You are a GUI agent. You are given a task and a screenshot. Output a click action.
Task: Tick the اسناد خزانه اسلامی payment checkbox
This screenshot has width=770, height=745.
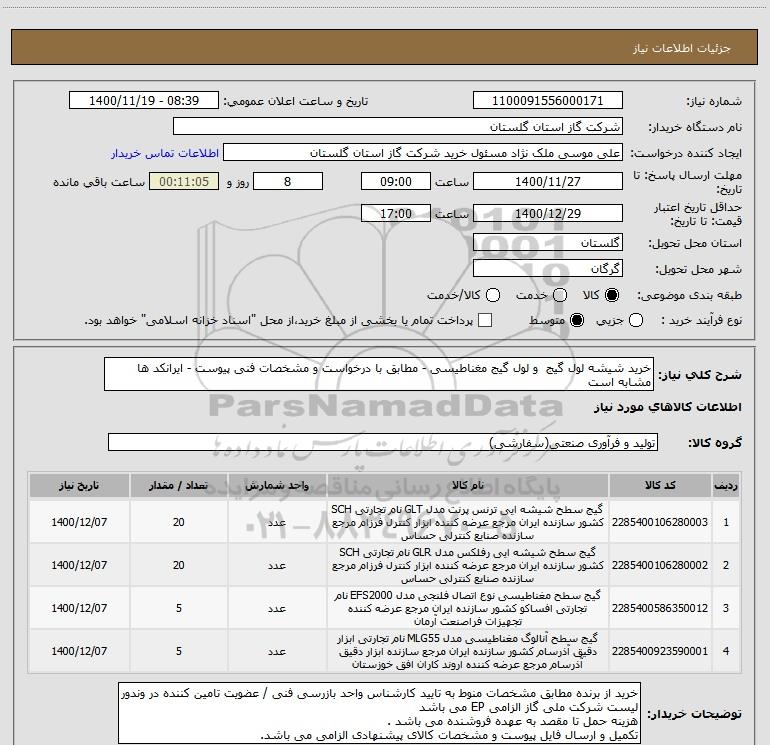pos(485,320)
